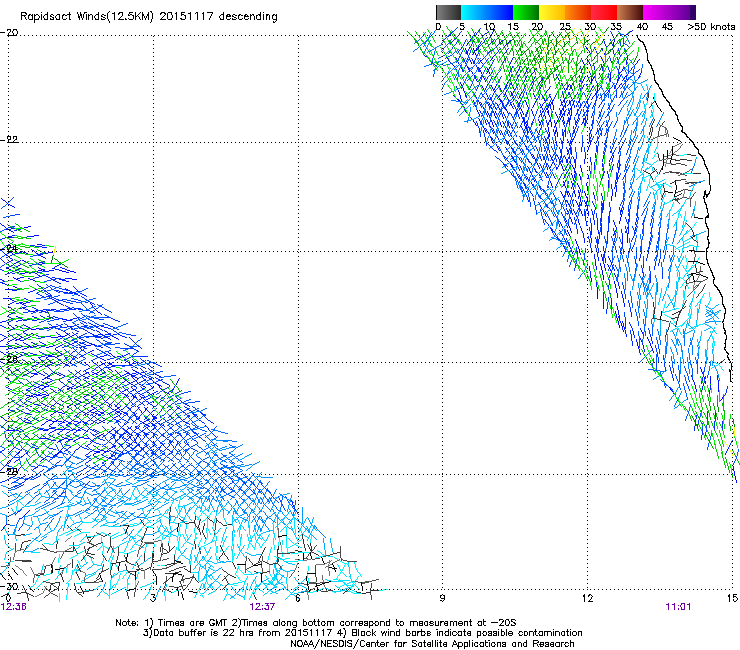
Task: Click the plot title 'Rapidsact Winds(12.5KM) 20151117 descending'
Action: pos(149,16)
